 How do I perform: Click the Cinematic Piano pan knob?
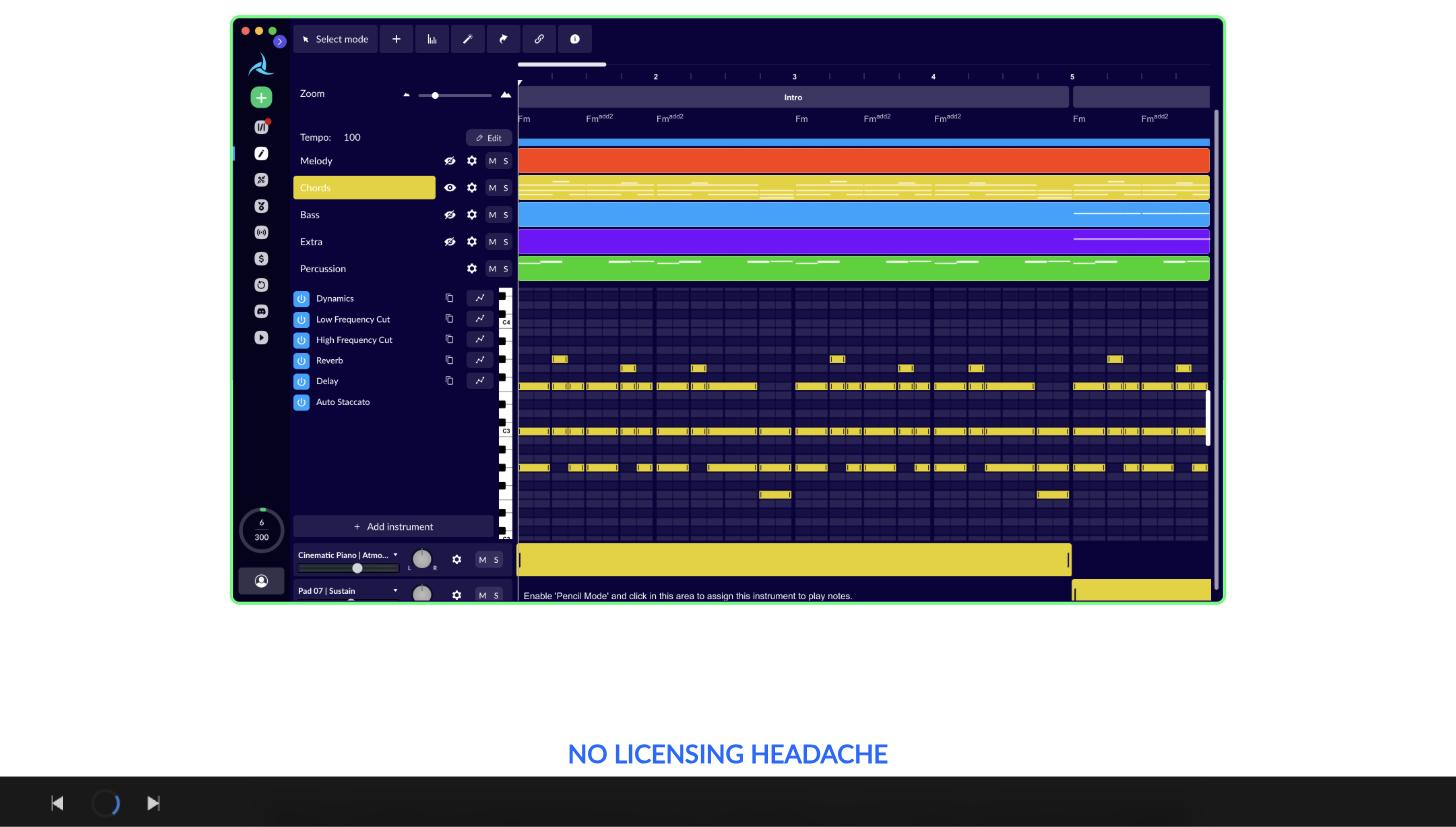(422, 559)
